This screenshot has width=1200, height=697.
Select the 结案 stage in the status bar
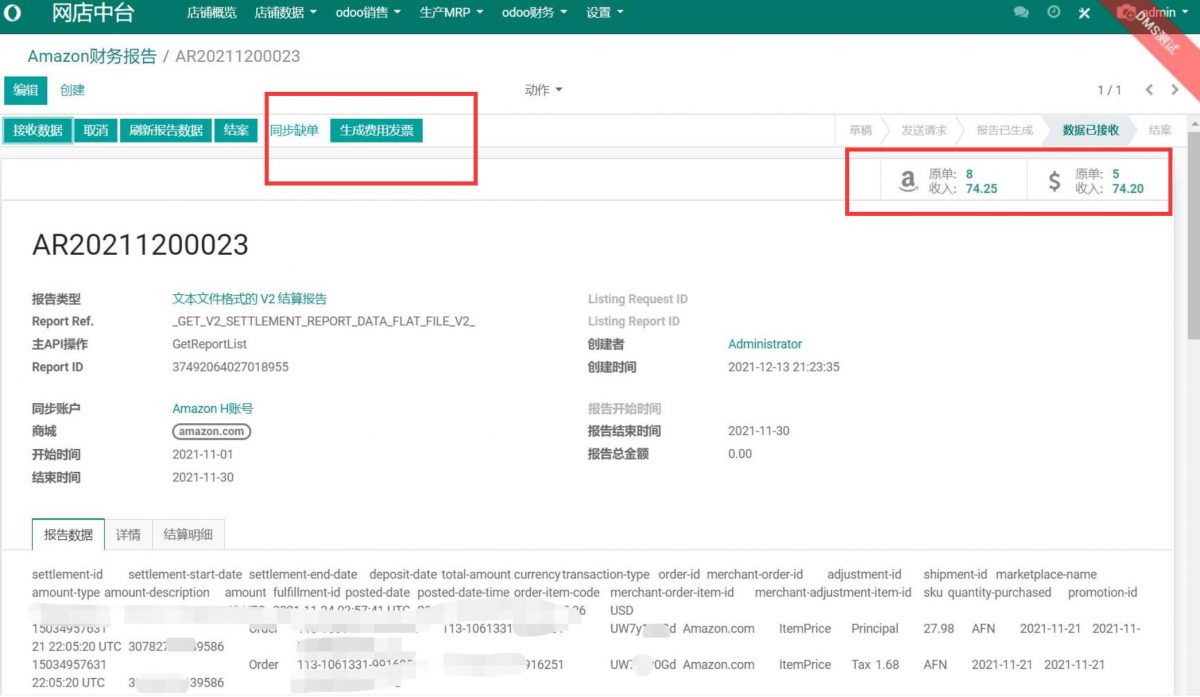coord(1158,130)
